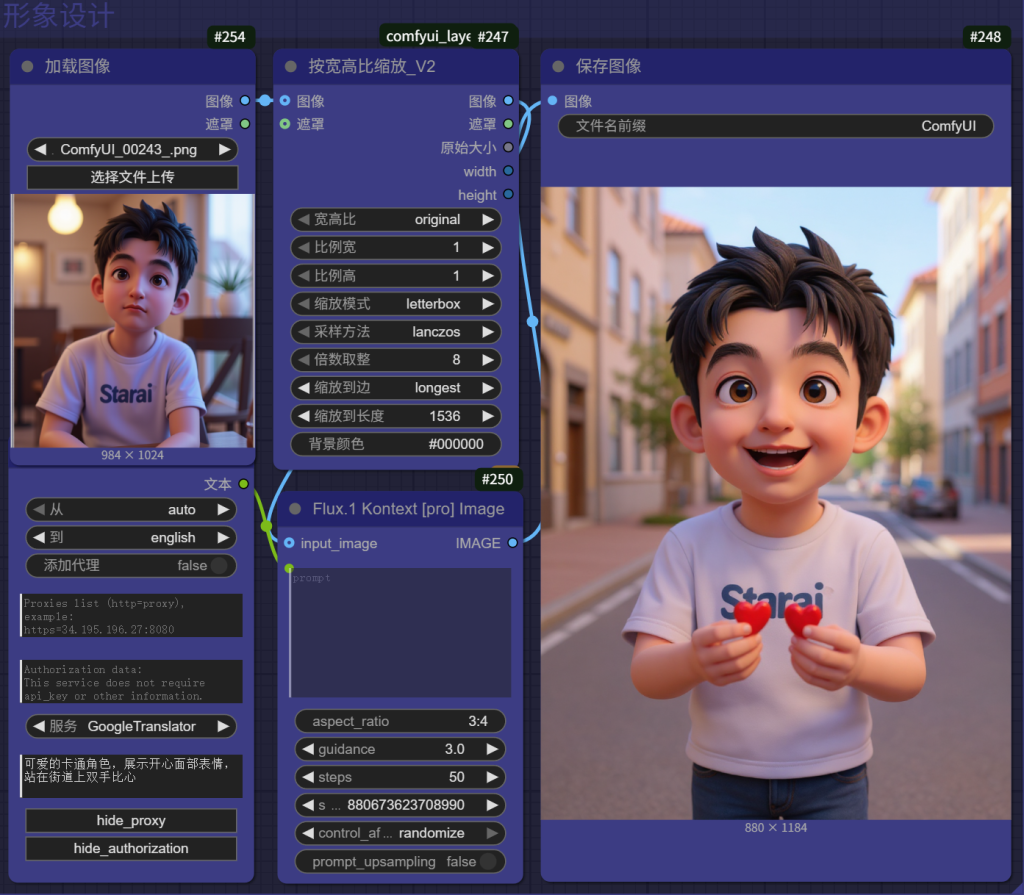Toggle the 添加代理 switch

(x=219, y=566)
